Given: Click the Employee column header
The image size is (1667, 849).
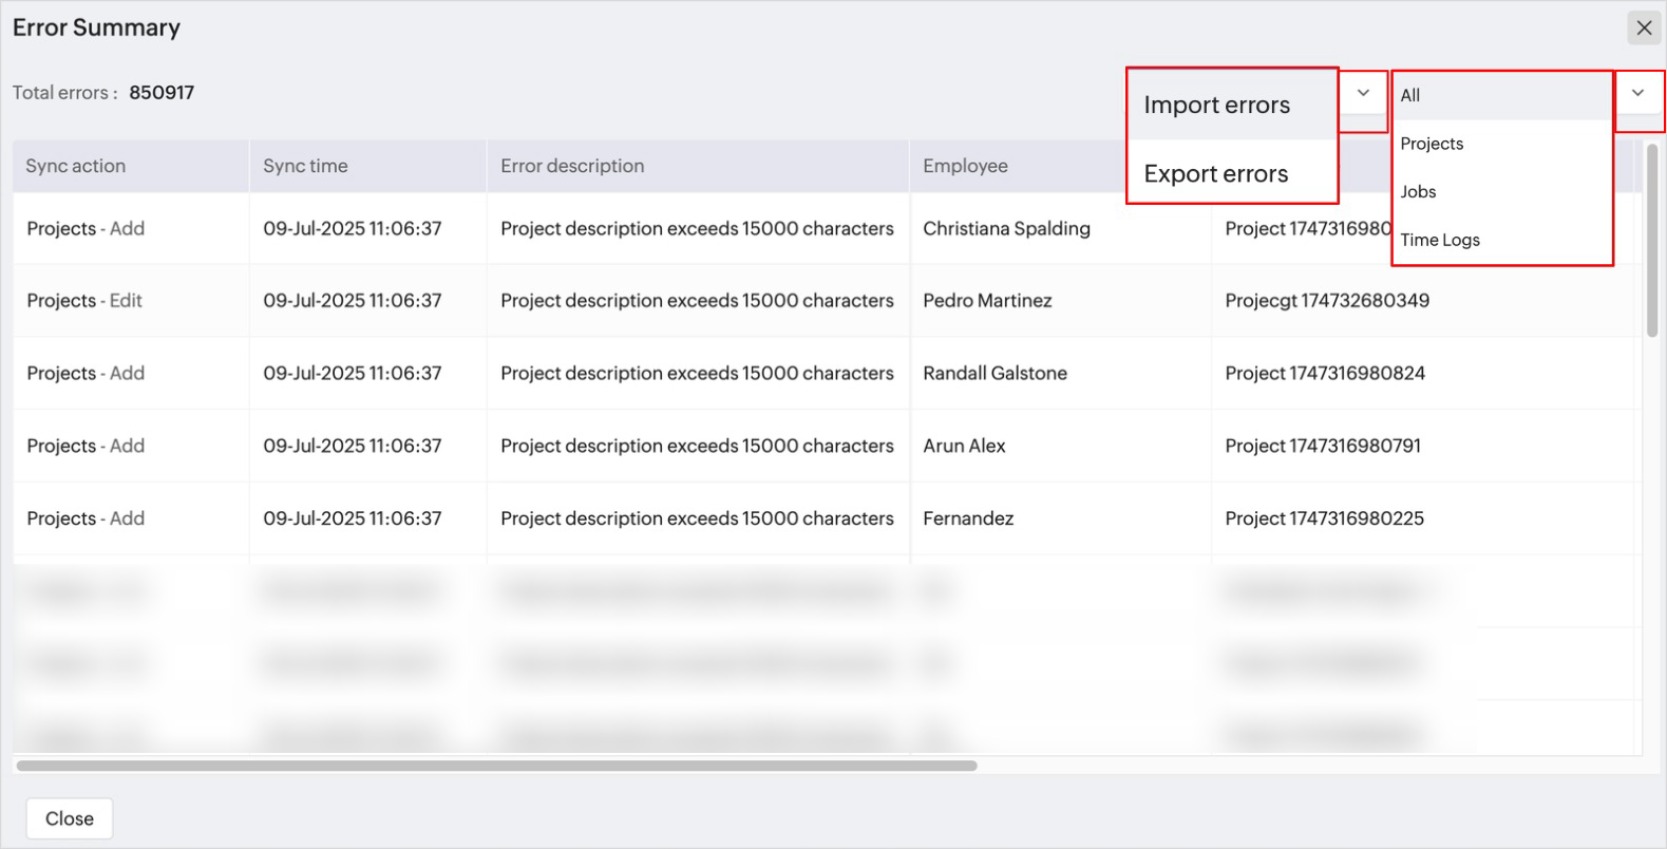Looking at the screenshot, I should (965, 166).
